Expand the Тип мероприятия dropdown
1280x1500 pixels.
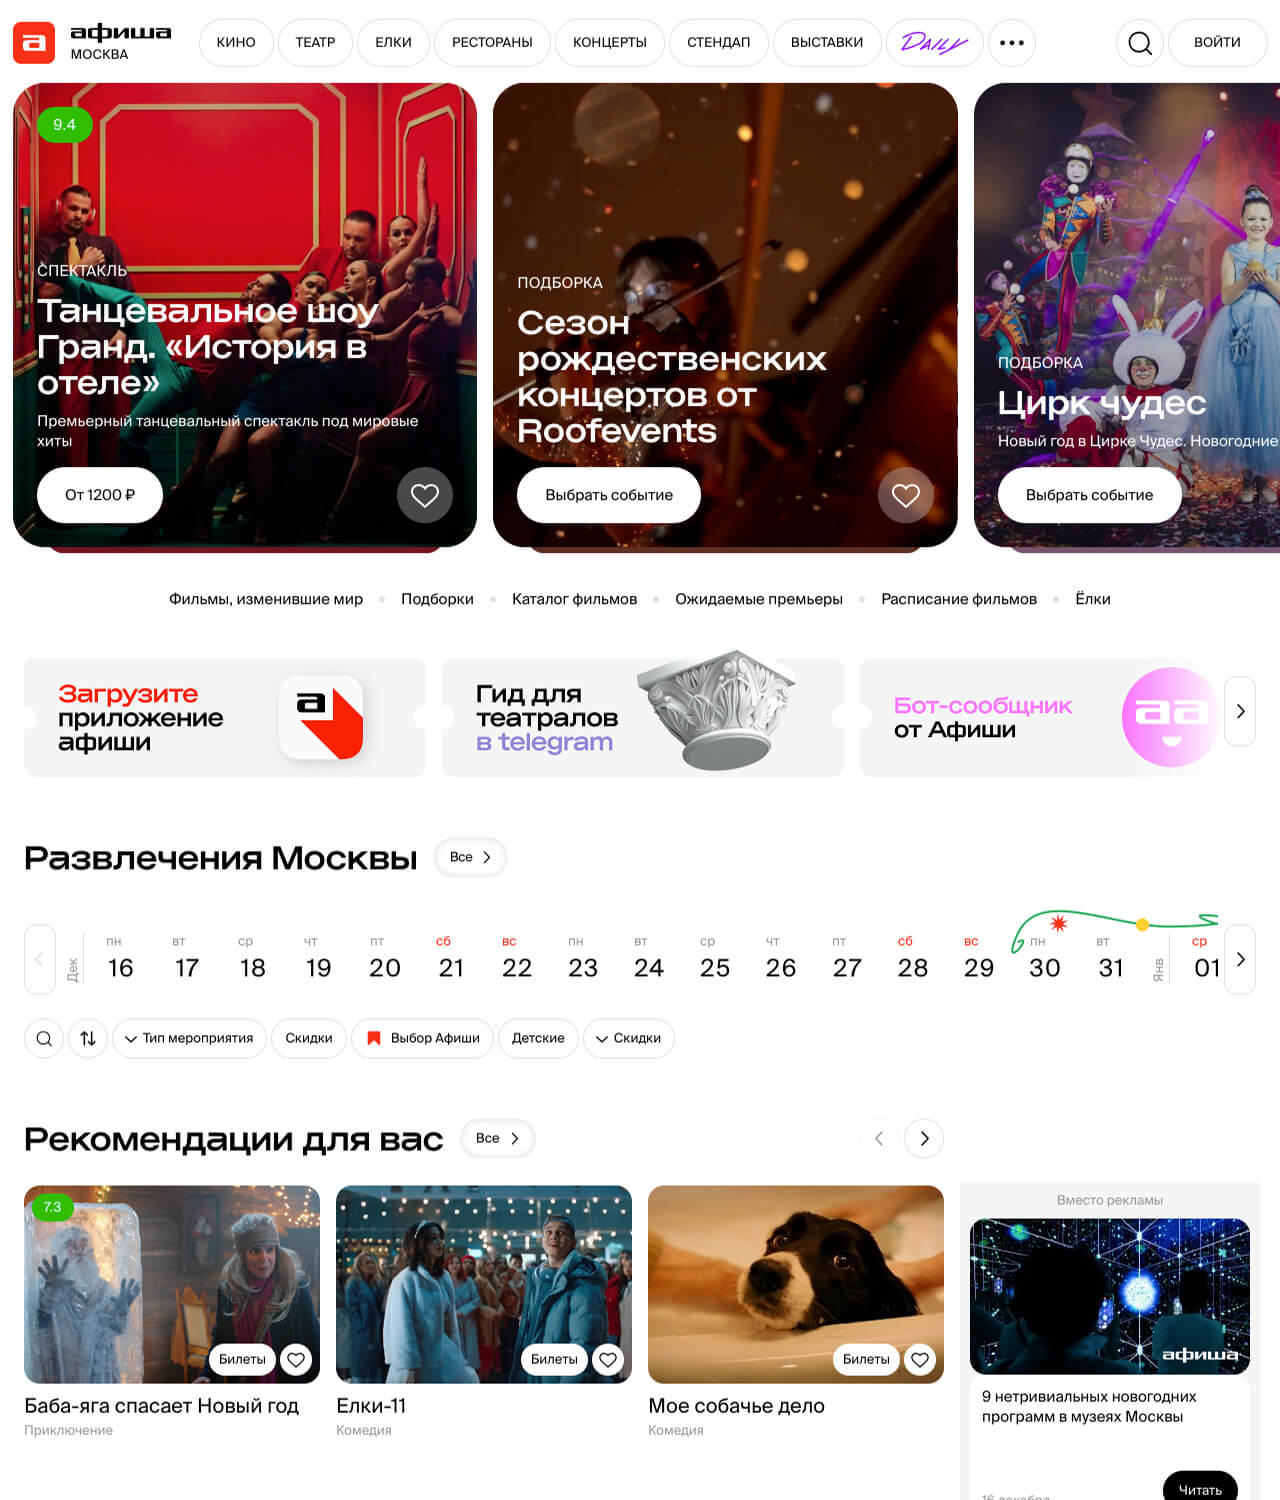189,1038
